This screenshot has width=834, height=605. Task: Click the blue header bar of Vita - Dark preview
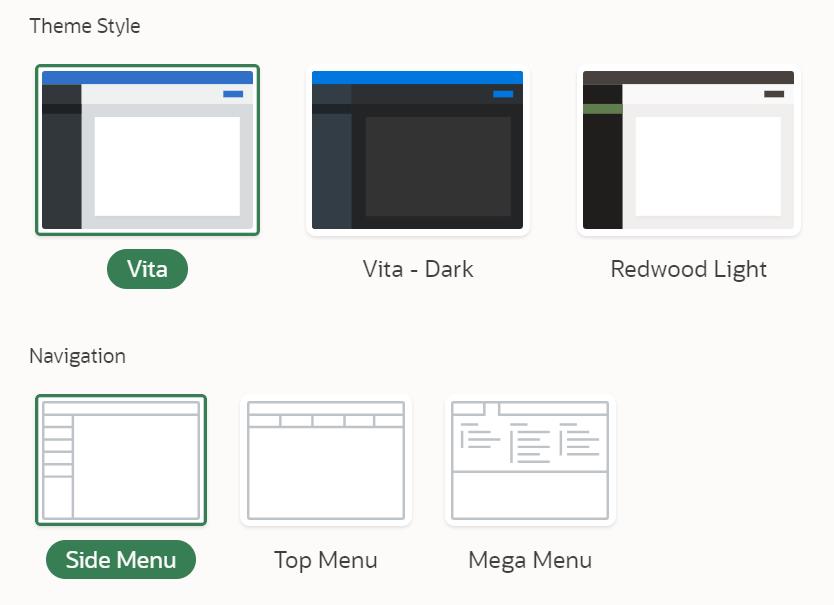pyautogui.click(x=417, y=77)
